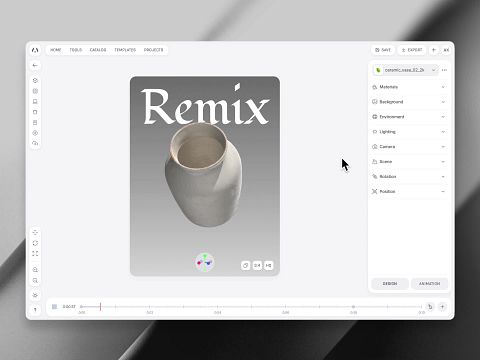This screenshot has width=480, height=360.
Task: Click the loop icon at the timeline end
Action: tap(430, 307)
